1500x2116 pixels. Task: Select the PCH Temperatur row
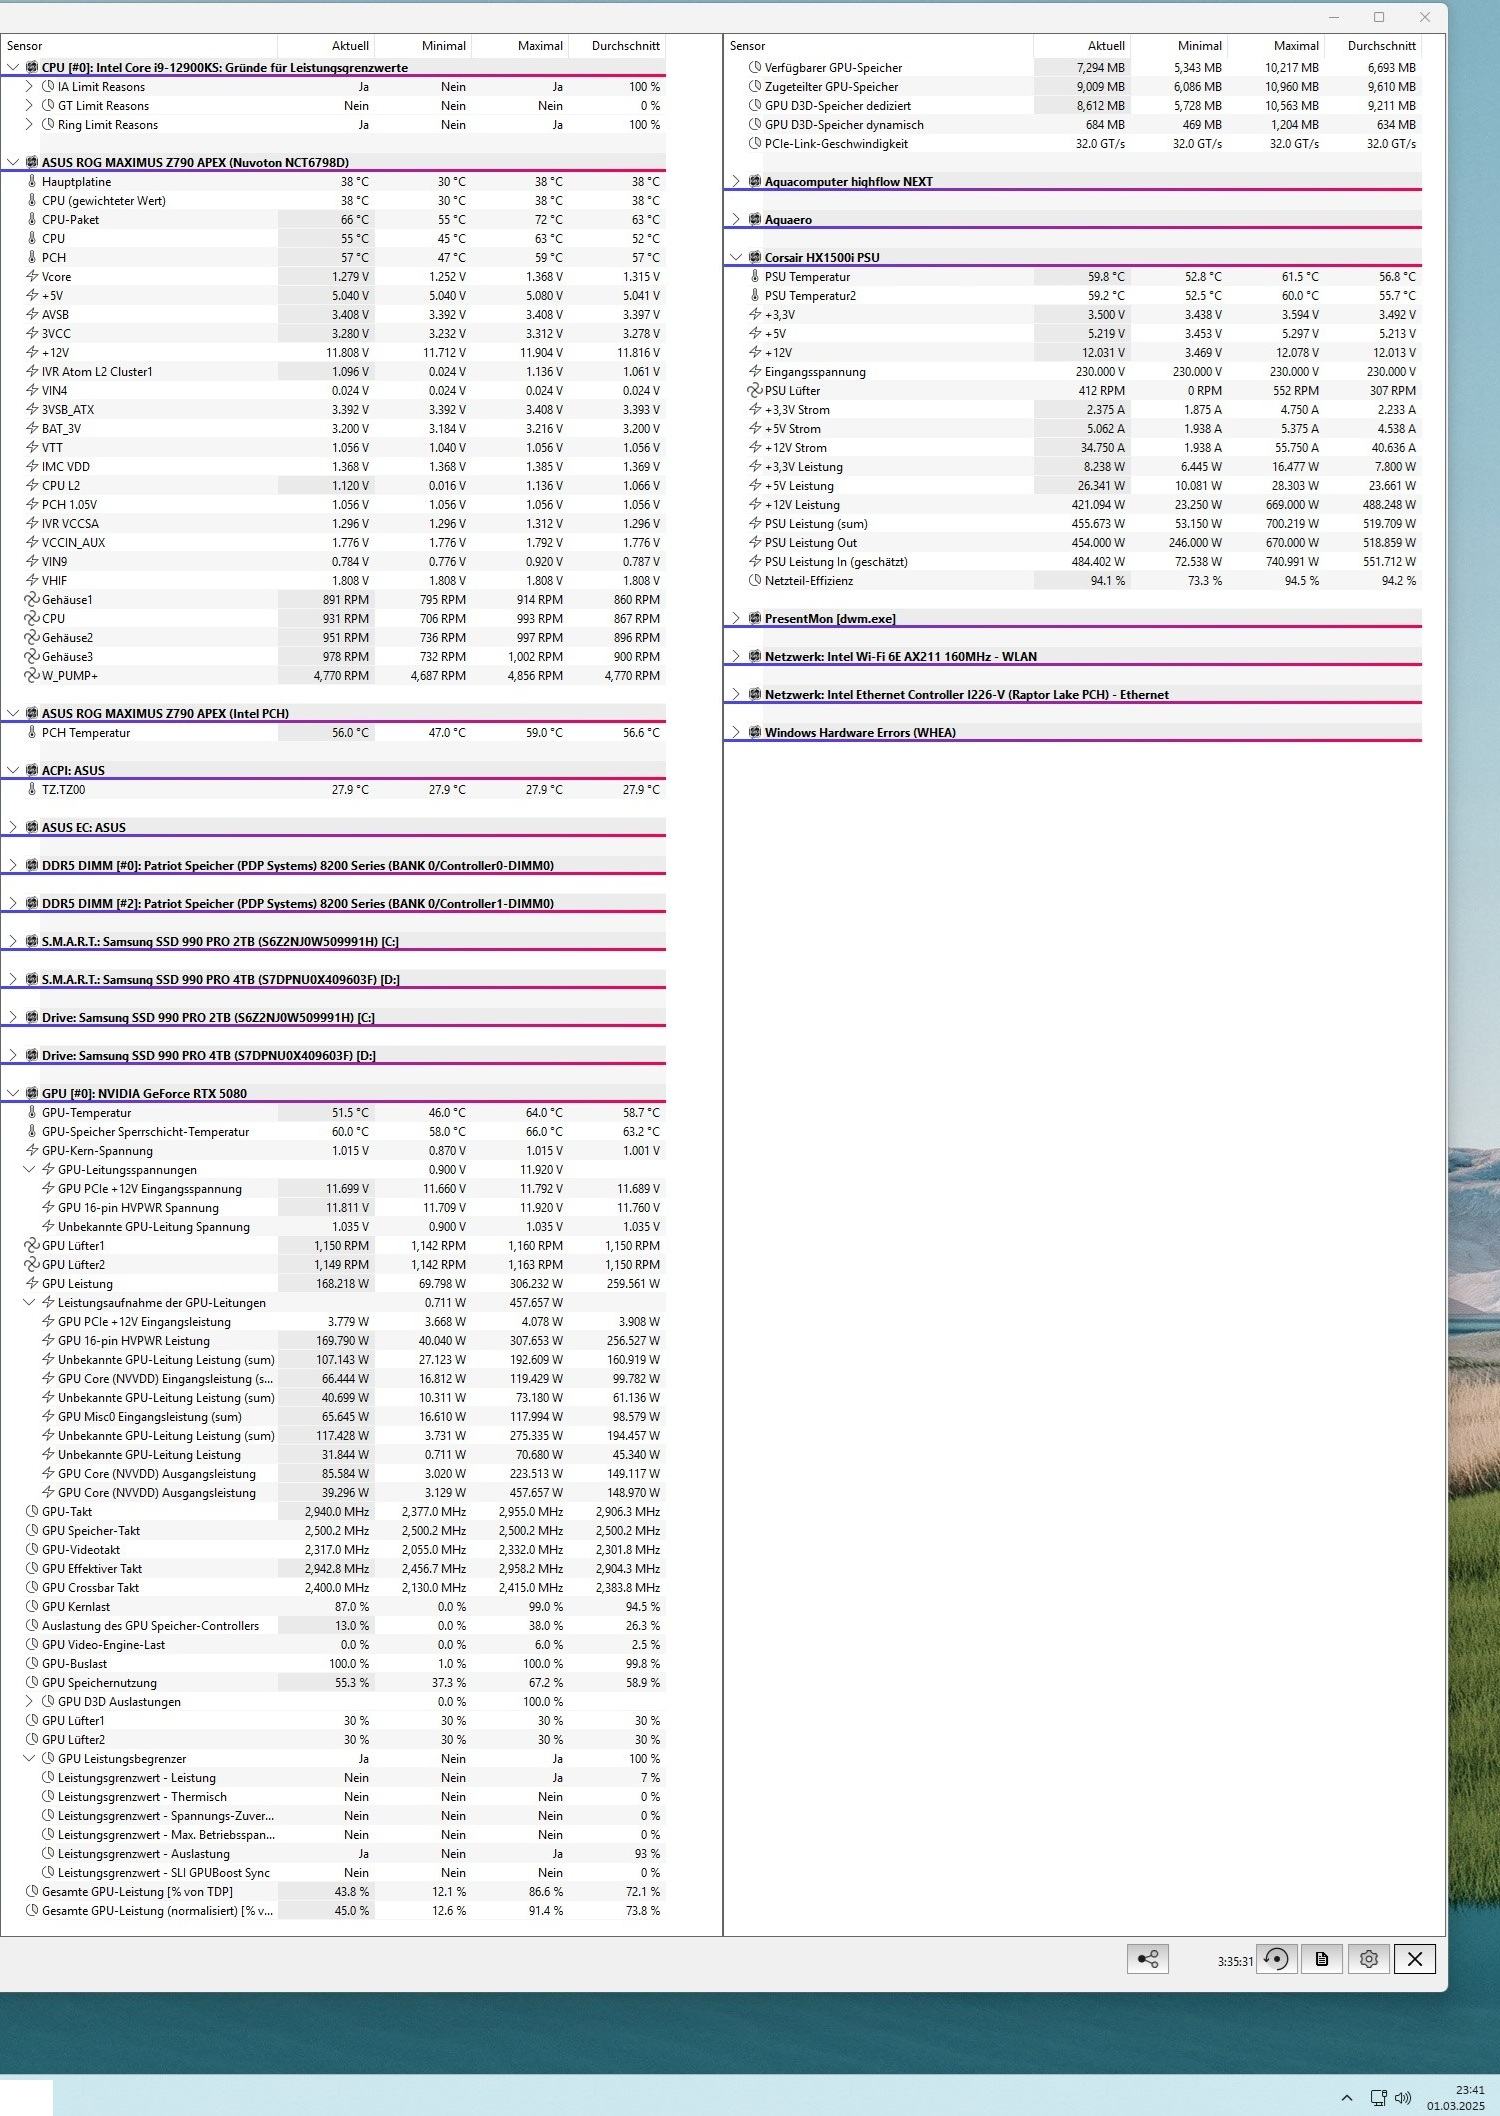click(x=333, y=732)
